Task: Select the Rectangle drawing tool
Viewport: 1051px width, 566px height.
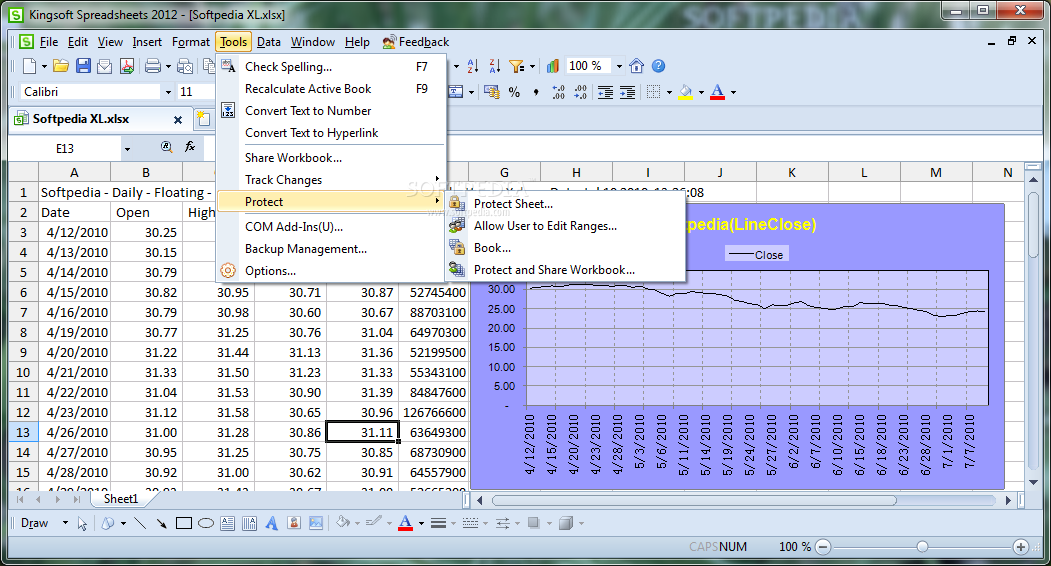Action: (184, 523)
